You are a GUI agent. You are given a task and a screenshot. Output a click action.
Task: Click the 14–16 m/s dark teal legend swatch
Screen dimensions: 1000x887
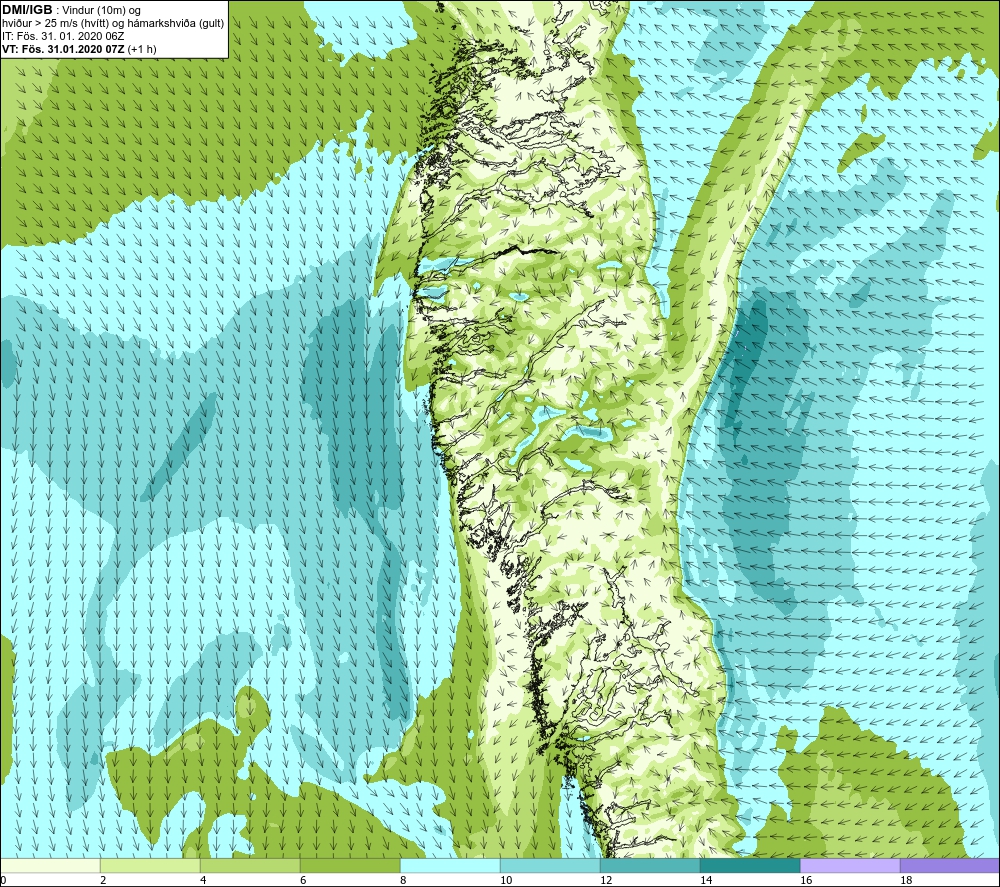coord(750,866)
